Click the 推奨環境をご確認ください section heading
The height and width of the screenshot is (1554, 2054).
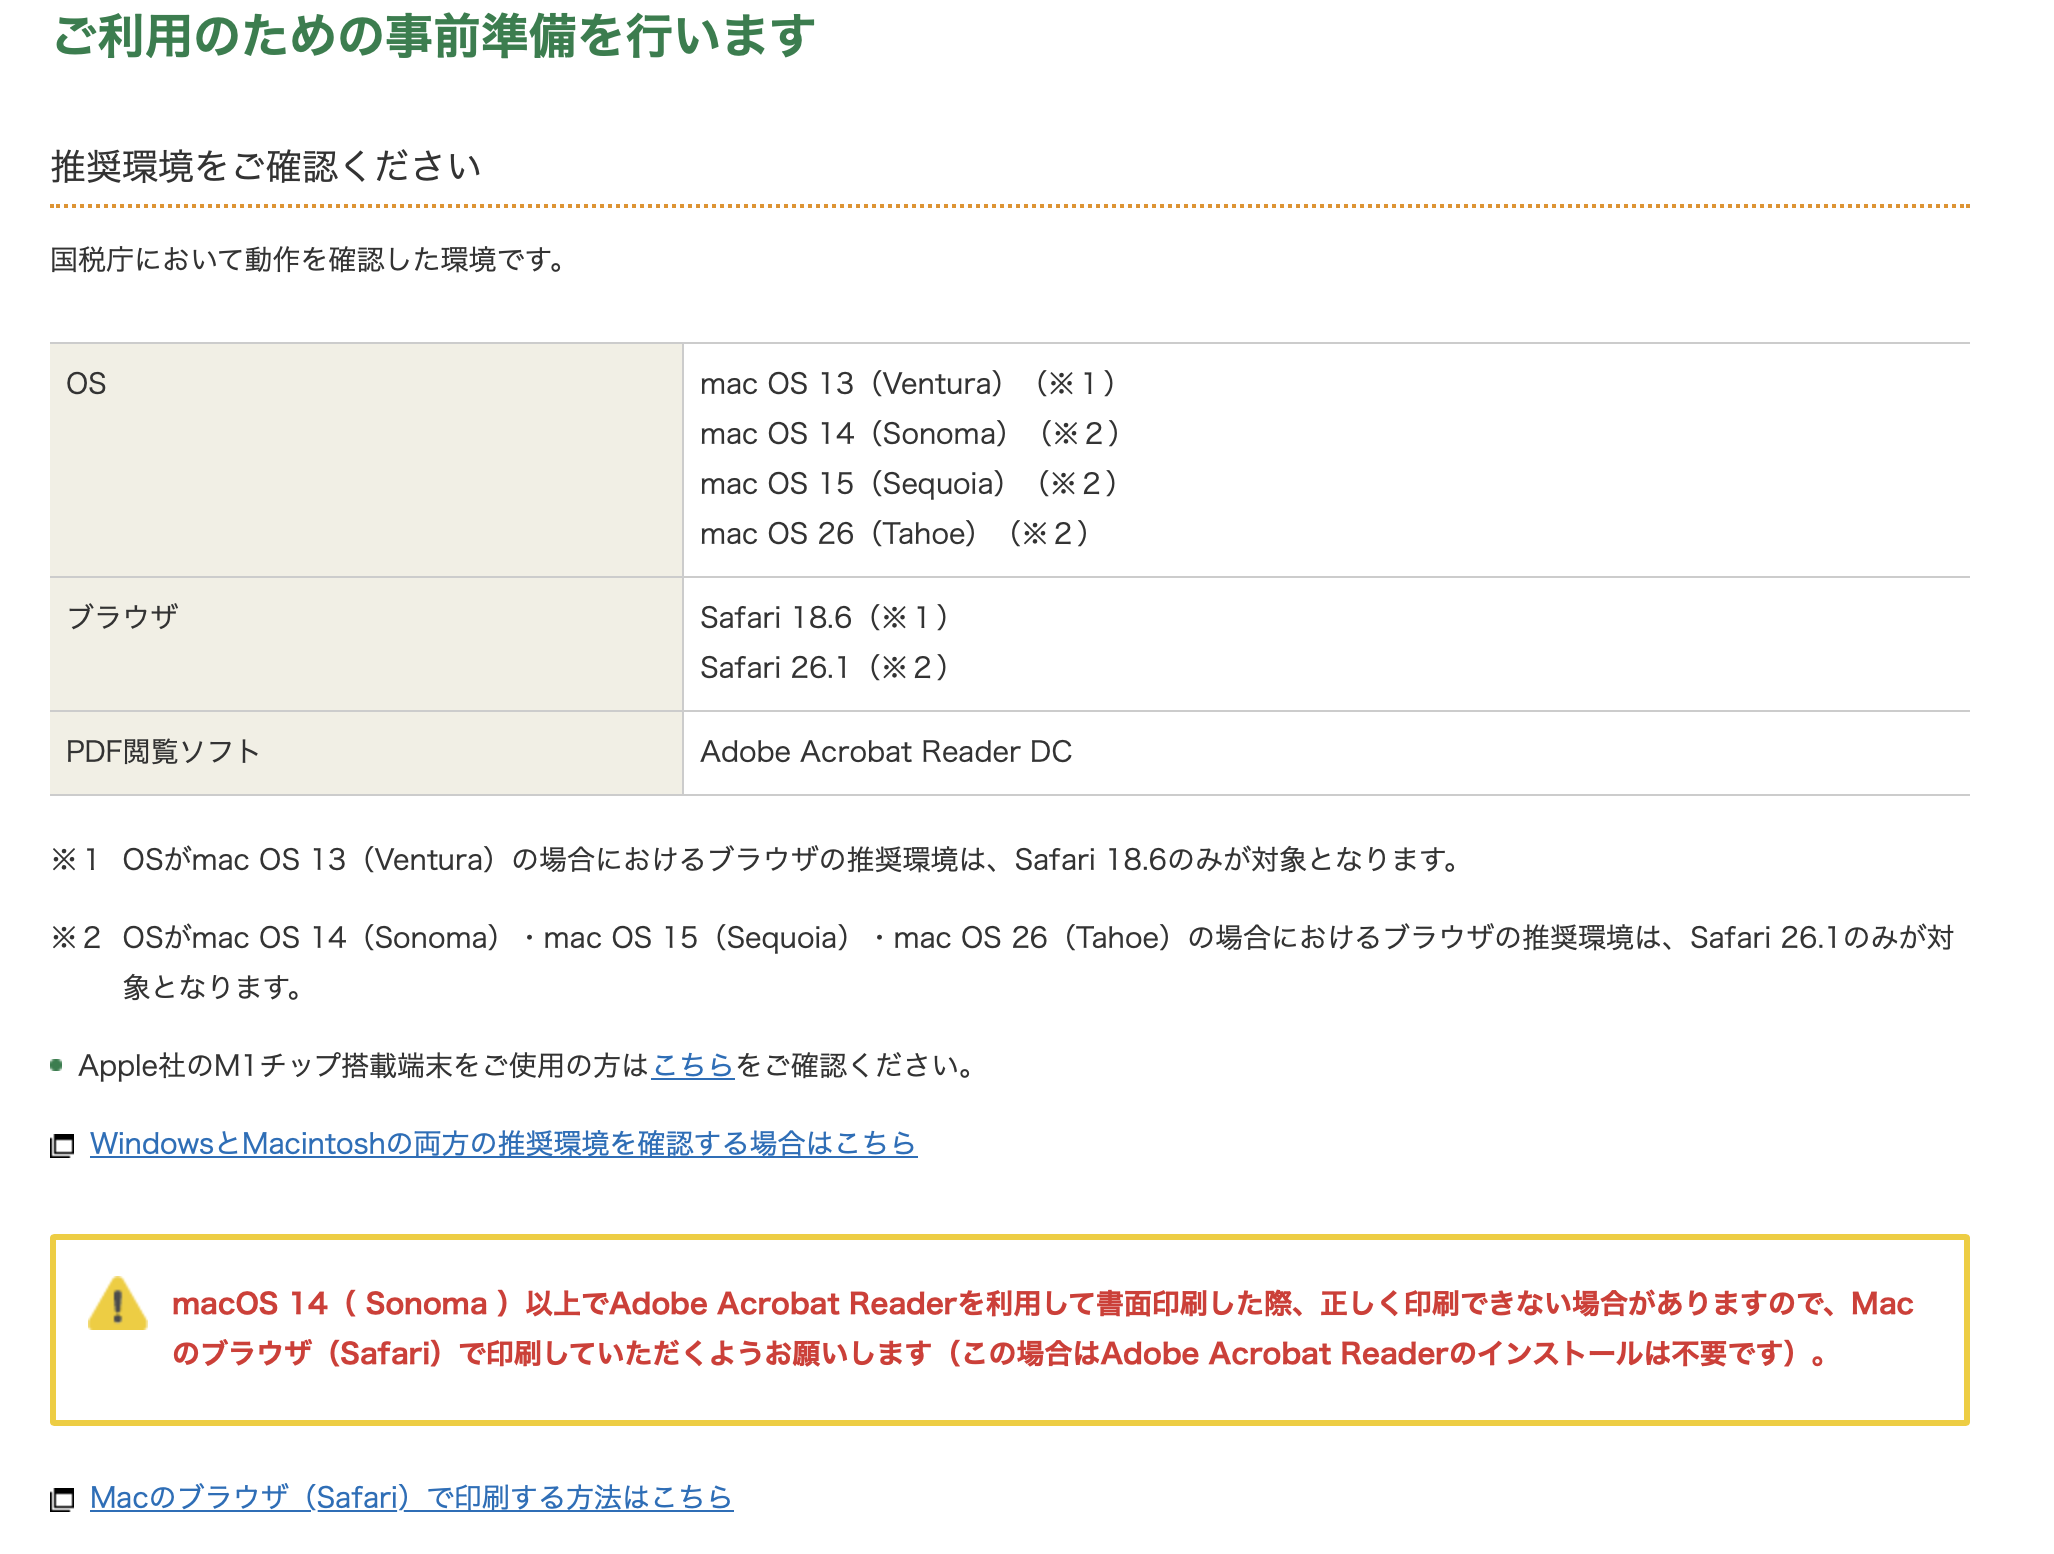pyautogui.click(x=266, y=166)
